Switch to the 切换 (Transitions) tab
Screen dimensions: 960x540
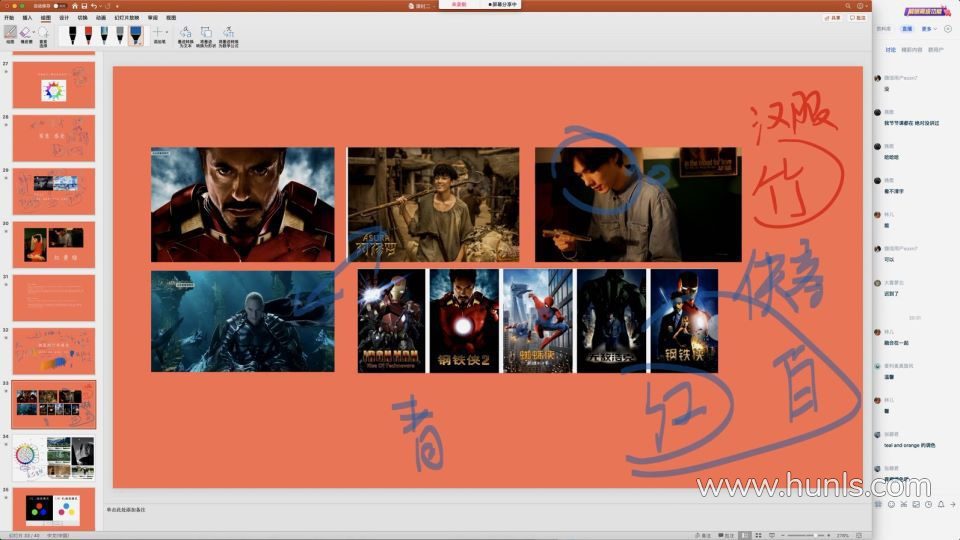point(83,18)
